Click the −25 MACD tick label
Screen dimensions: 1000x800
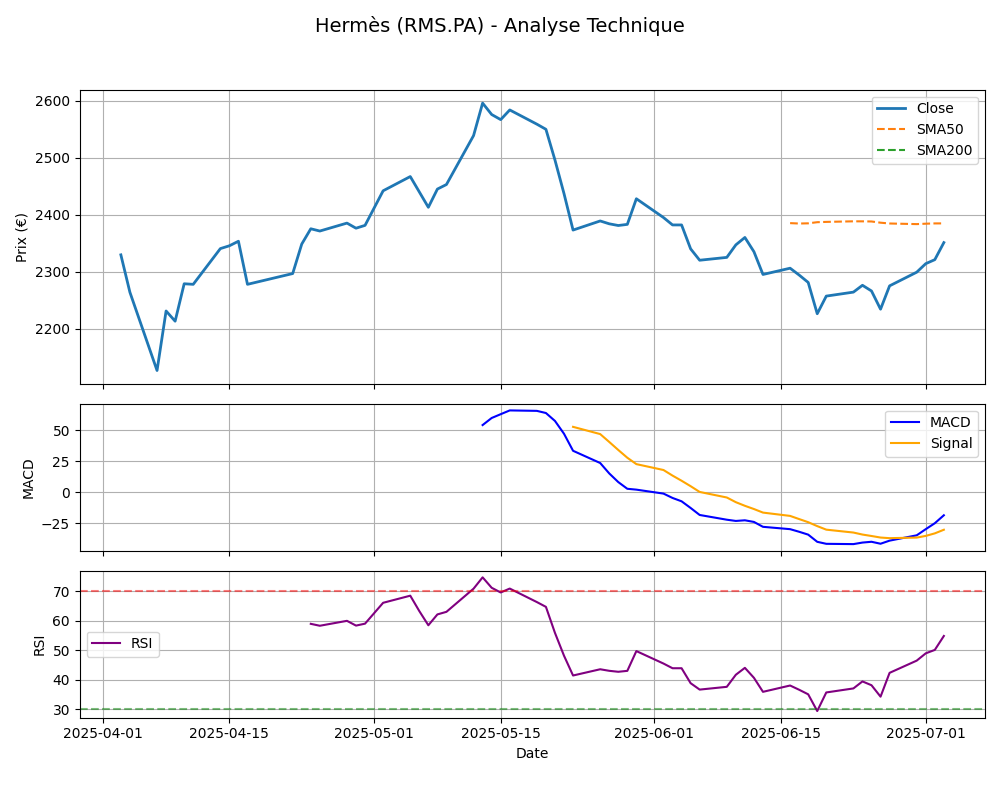[56, 524]
